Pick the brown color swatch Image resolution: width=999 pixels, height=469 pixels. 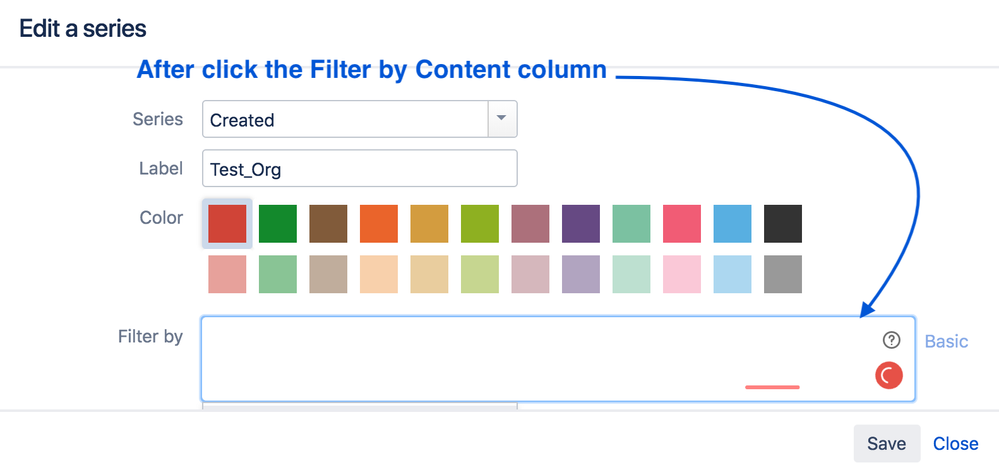click(x=328, y=224)
